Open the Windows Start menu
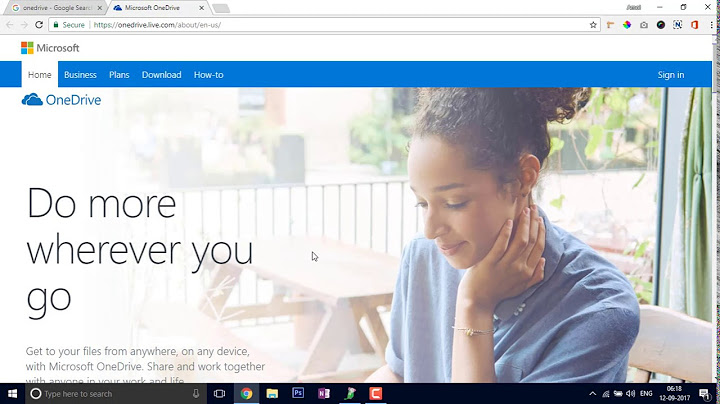Image resolution: width=720 pixels, height=404 pixels. point(12,393)
